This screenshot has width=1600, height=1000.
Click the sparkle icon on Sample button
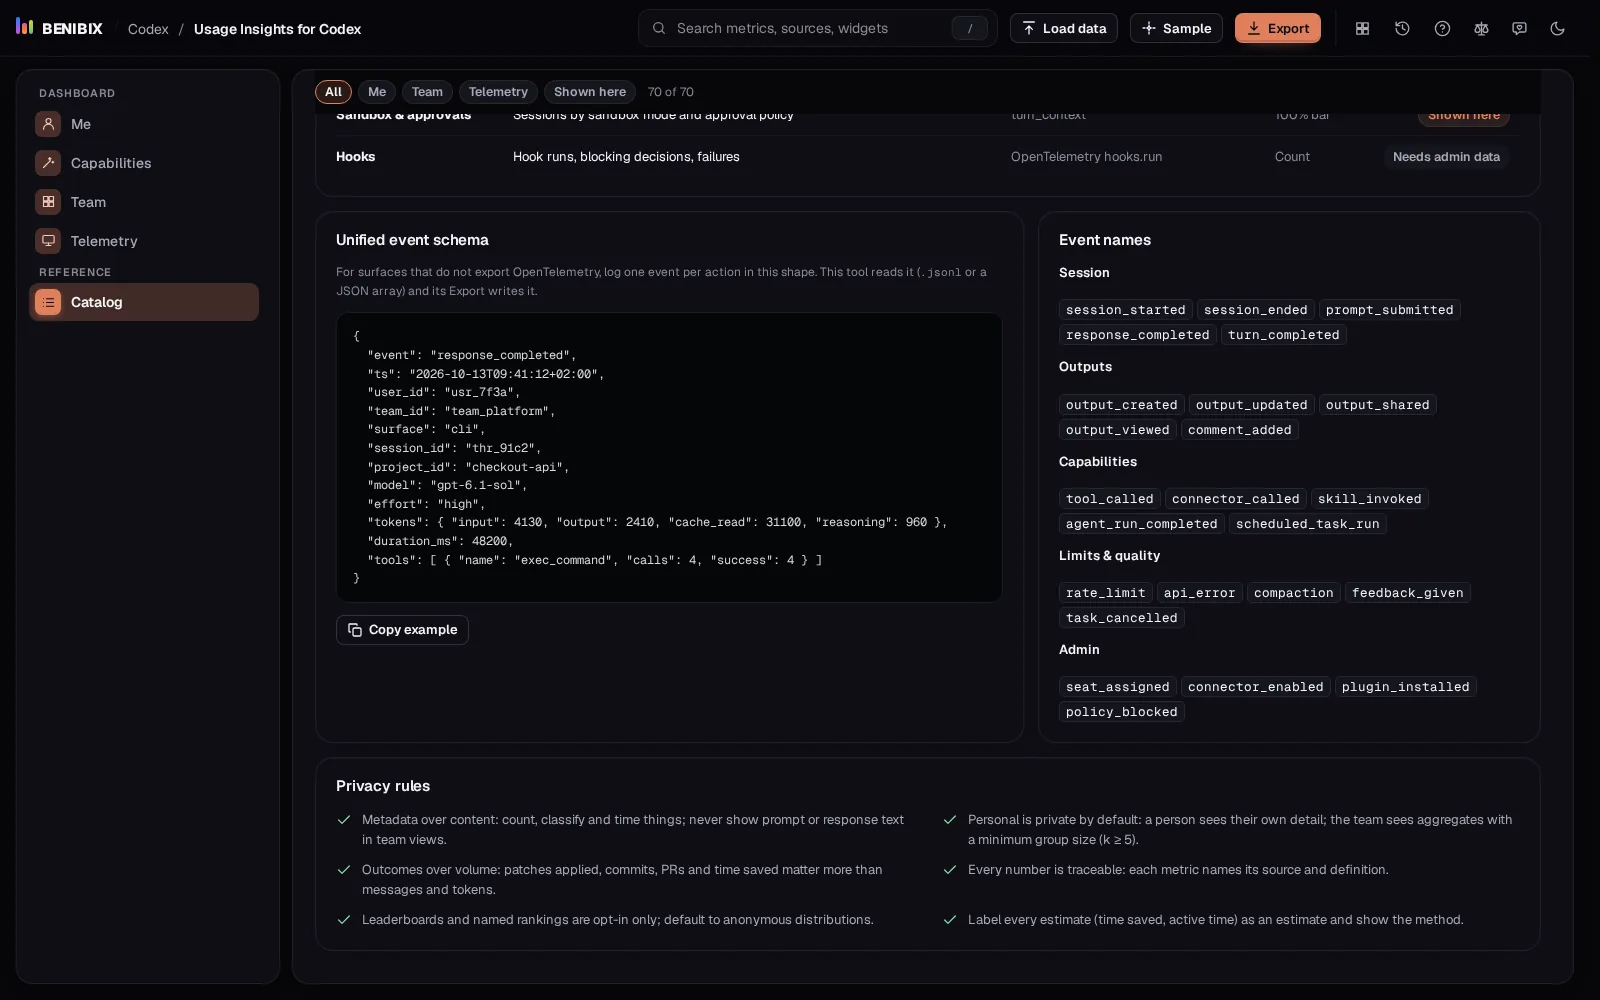[1149, 28]
